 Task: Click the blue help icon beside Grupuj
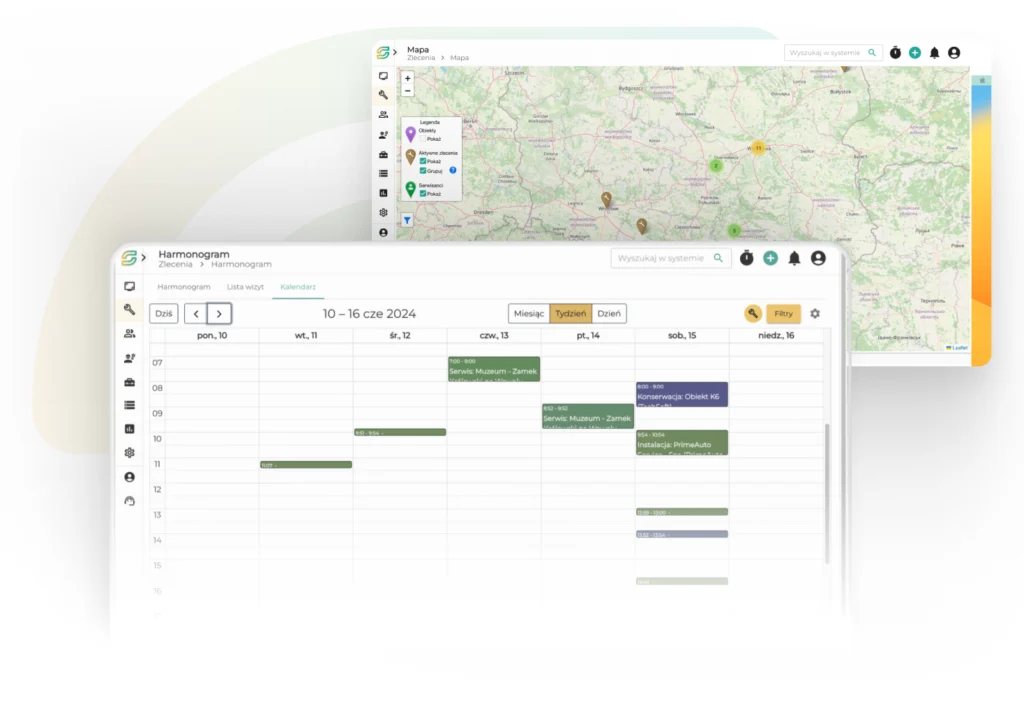coord(452,171)
